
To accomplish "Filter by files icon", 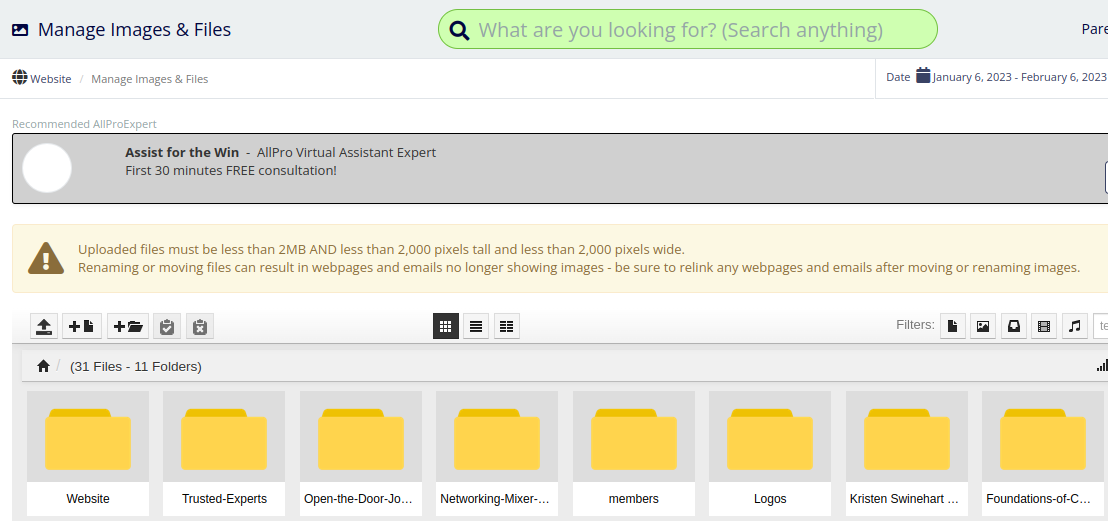I will [x=953, y=326].
